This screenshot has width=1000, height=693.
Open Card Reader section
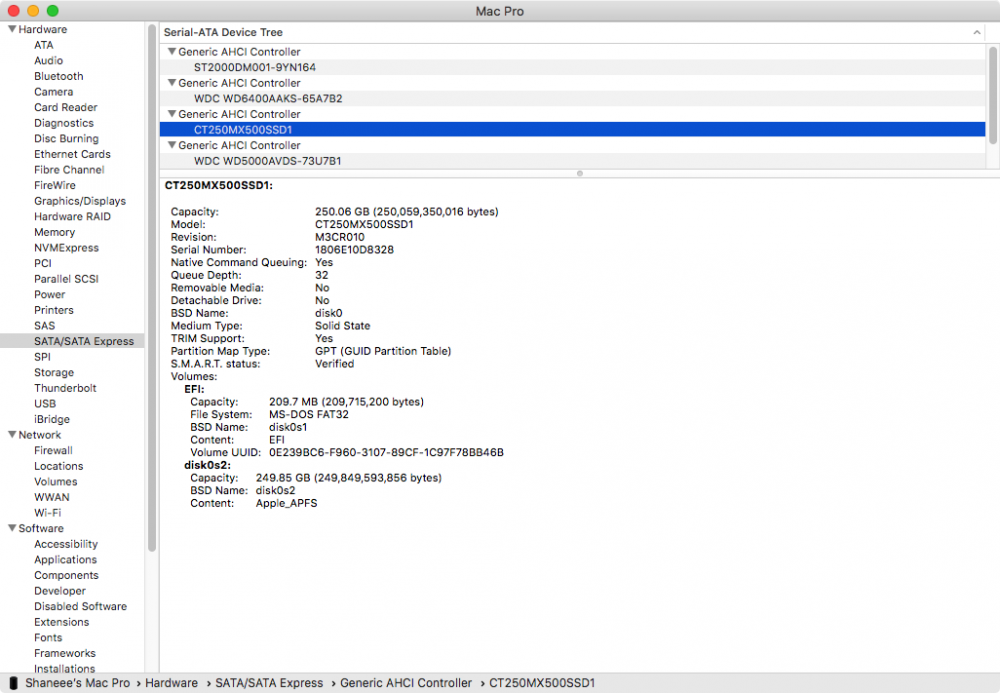66,108
